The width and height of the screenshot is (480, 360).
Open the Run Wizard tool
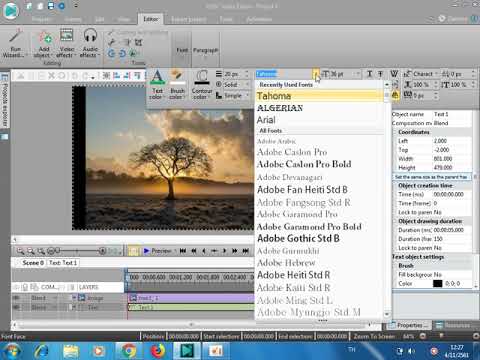[14, 43]
